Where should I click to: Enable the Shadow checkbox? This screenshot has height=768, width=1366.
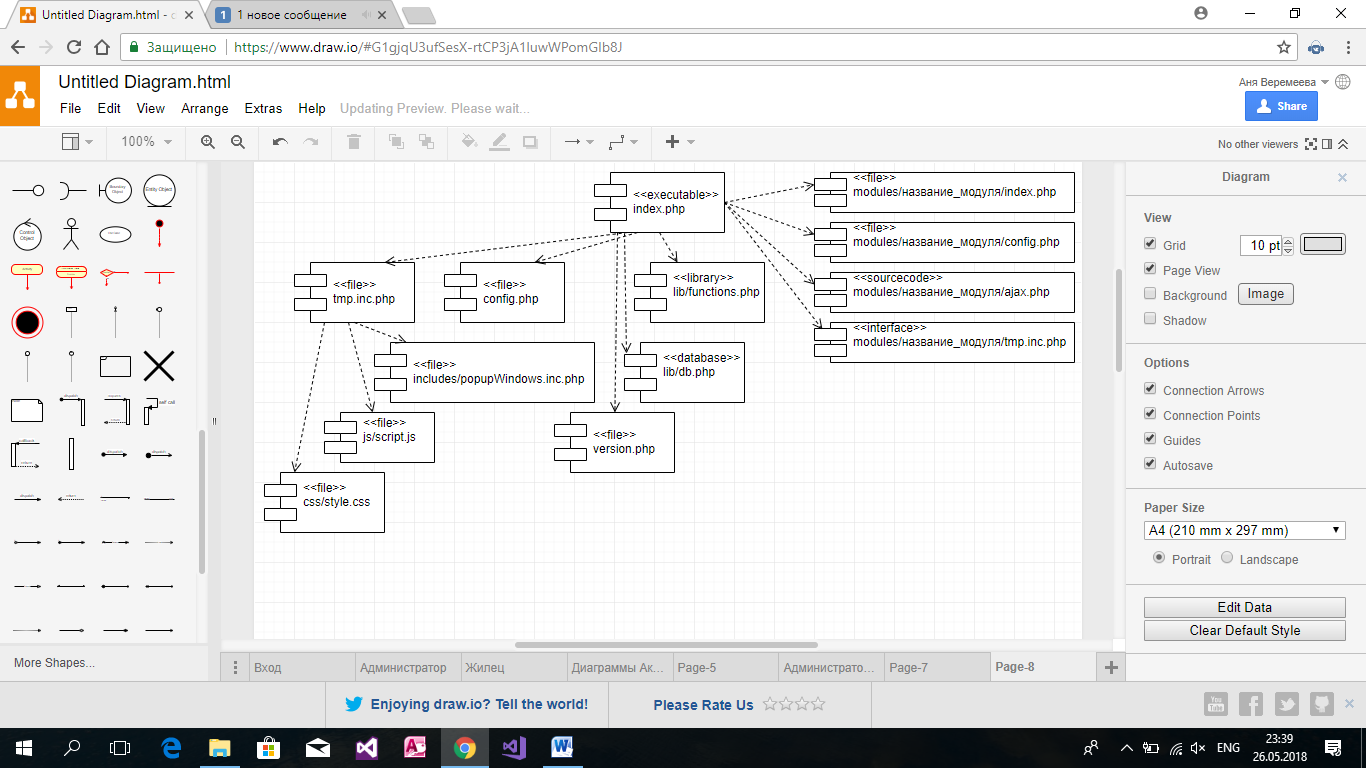coord(1150,320)
